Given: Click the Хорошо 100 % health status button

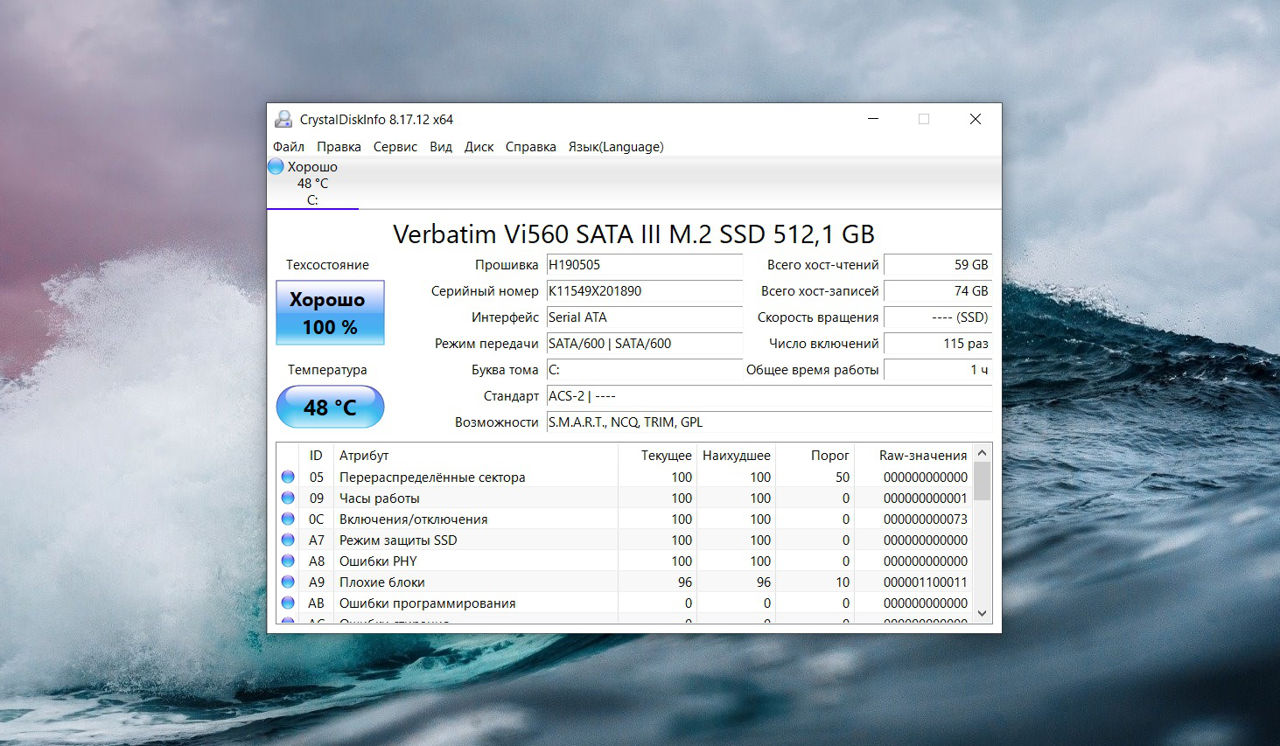Looking at the screenshot, I should 330,312.
